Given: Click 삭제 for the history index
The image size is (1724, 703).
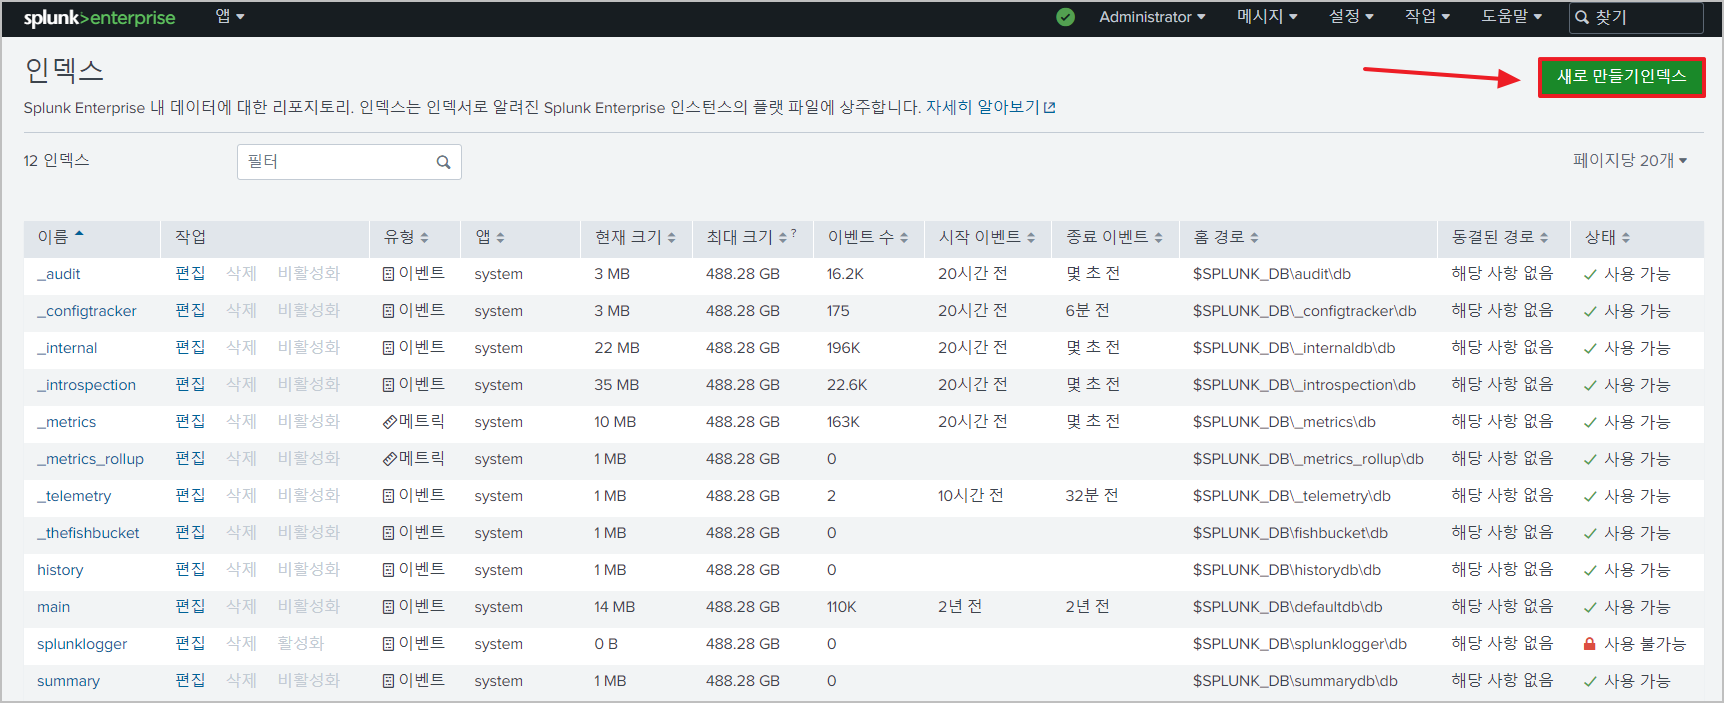Looking at the screenshot, I should click(x=241, y=569).
